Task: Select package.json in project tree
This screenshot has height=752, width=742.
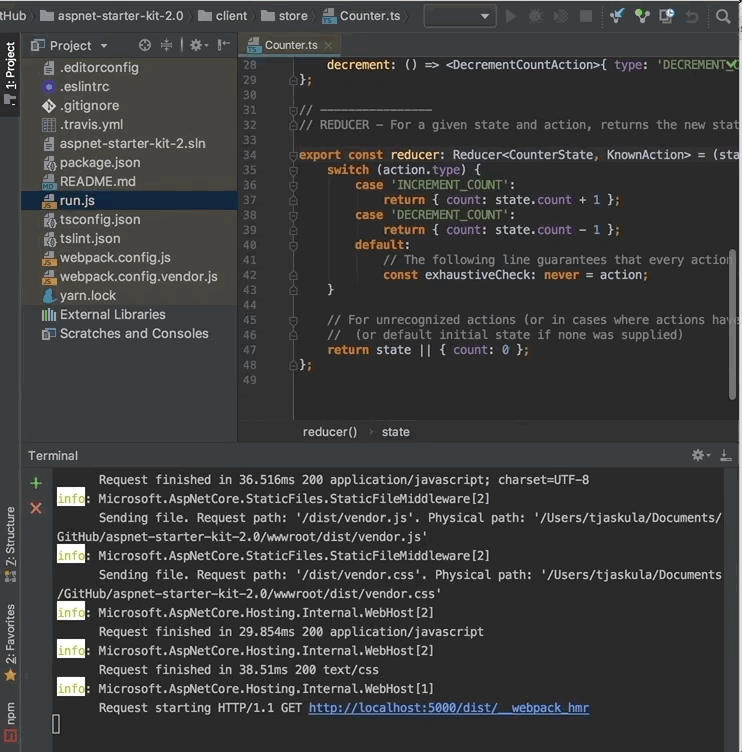Action: click(x=130, y=163)
